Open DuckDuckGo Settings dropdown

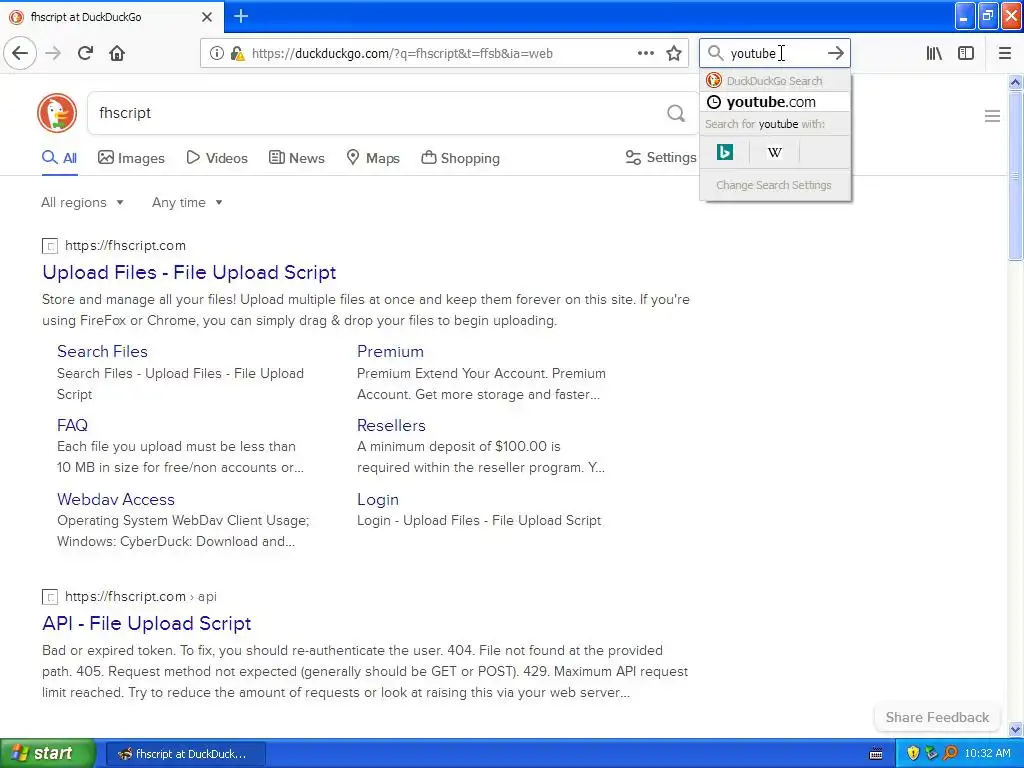pos(661,157)
